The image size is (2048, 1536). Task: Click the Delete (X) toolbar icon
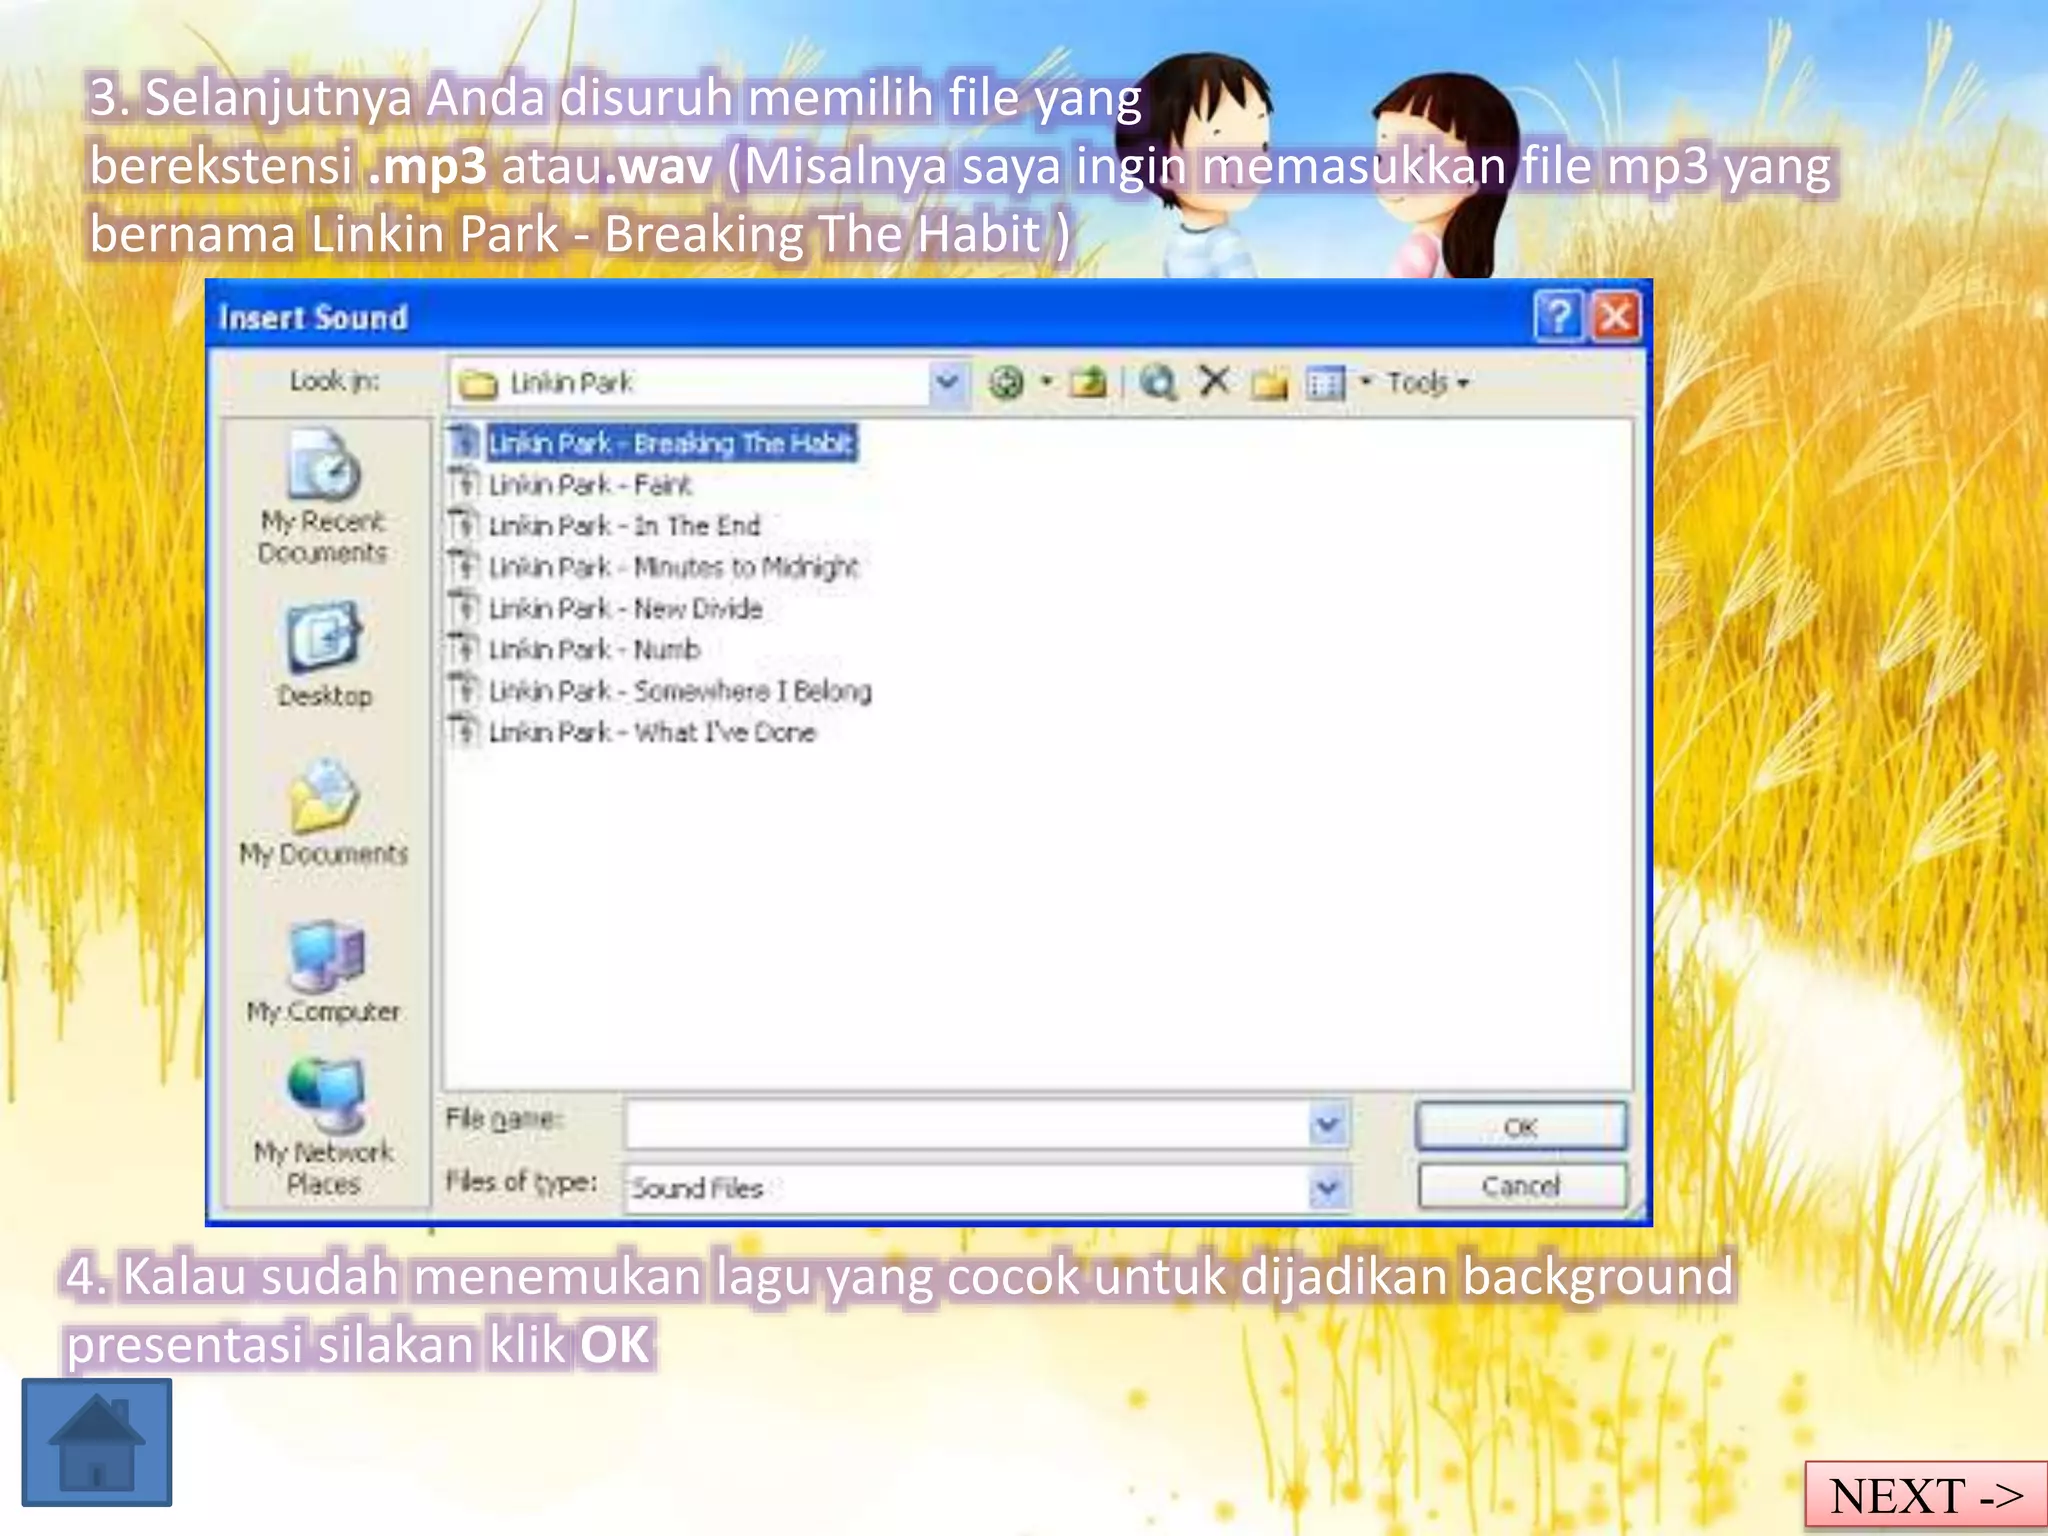click(1214, 381)
